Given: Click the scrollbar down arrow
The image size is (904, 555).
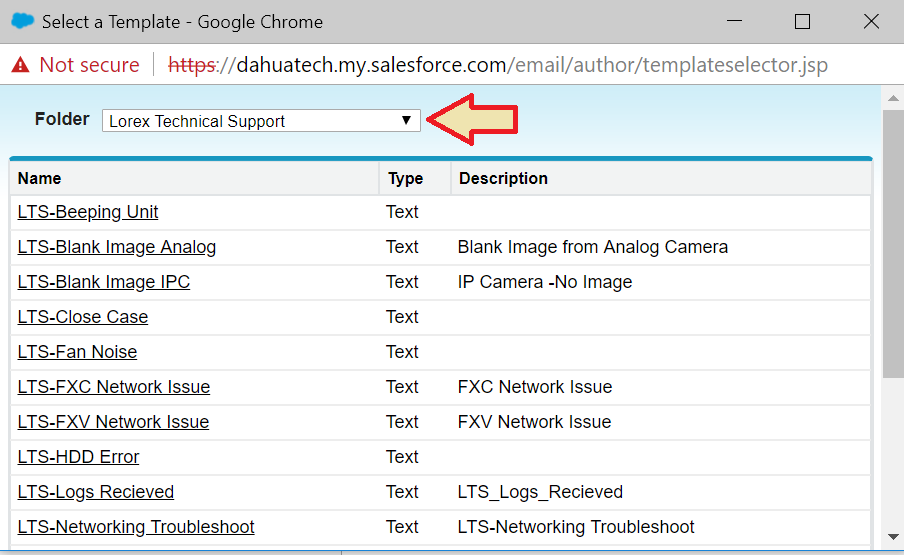Looking at the screenshot, I should 893,537.
